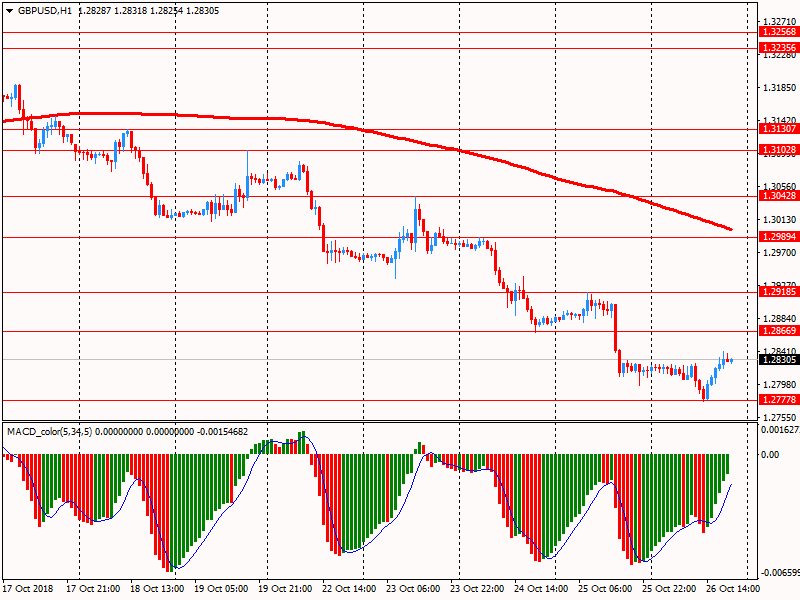800x600 pixels.
Task: Click the 1.27980 price scale value
Action: [780, 384]
